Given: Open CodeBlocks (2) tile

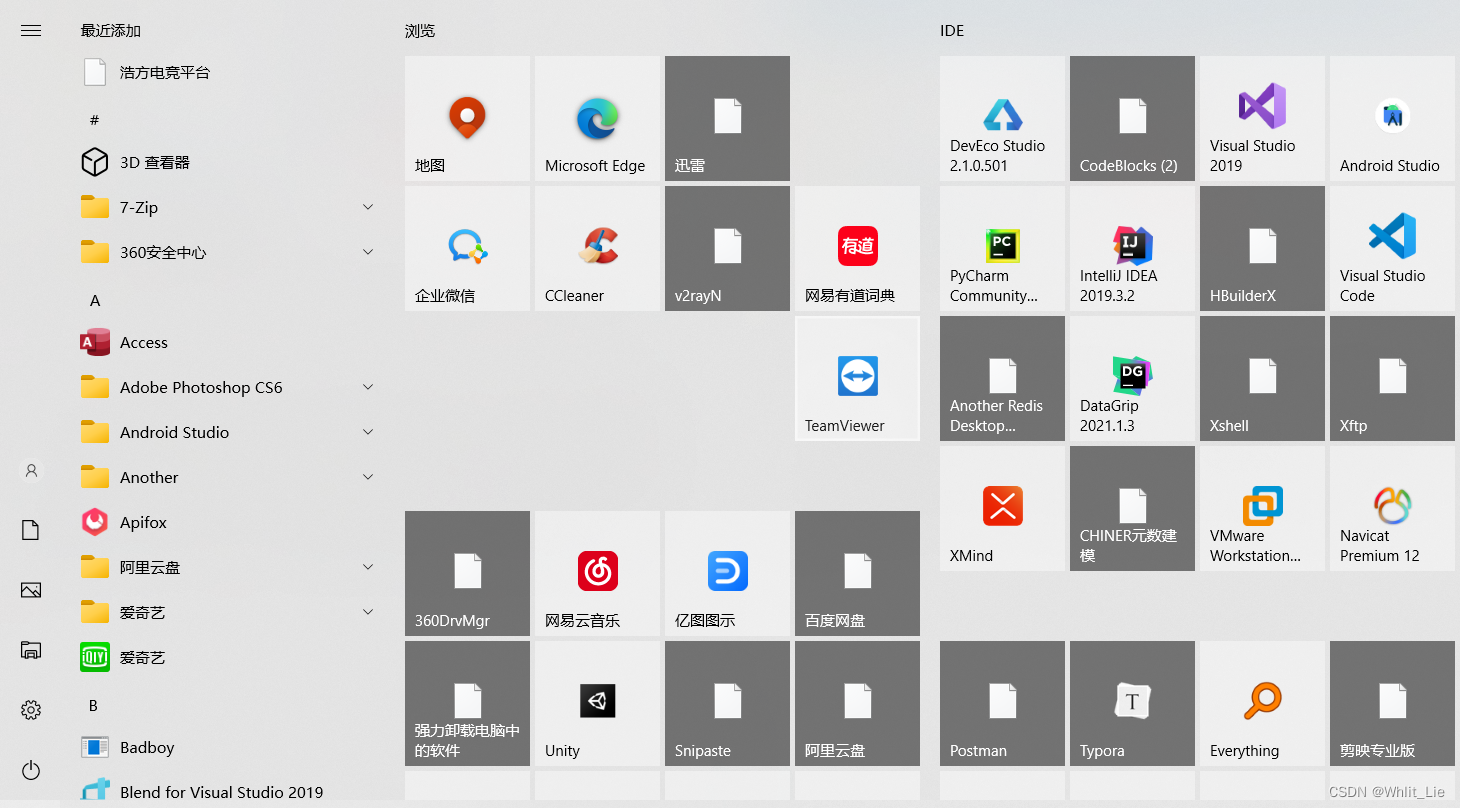Looking at the screenshot, I should 1132,118.
